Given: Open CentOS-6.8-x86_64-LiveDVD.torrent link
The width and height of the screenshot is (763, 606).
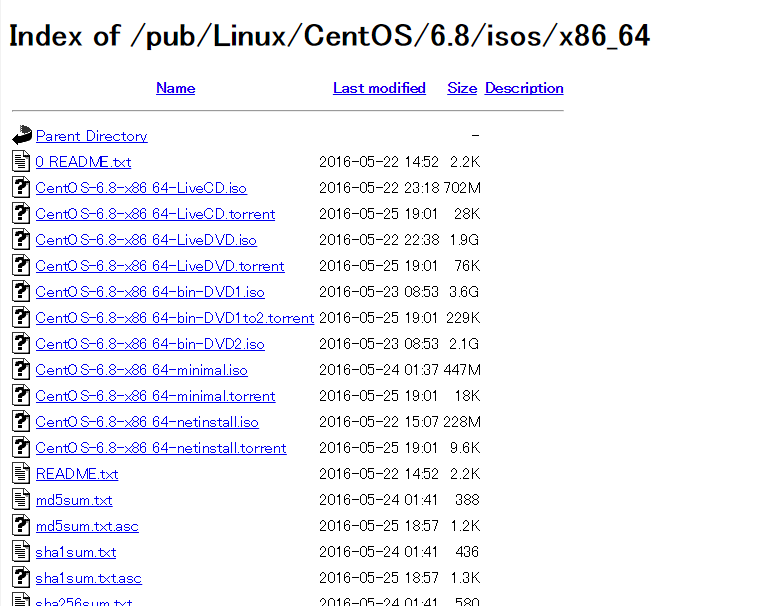Looking at the screenshot, I should 160,266.
